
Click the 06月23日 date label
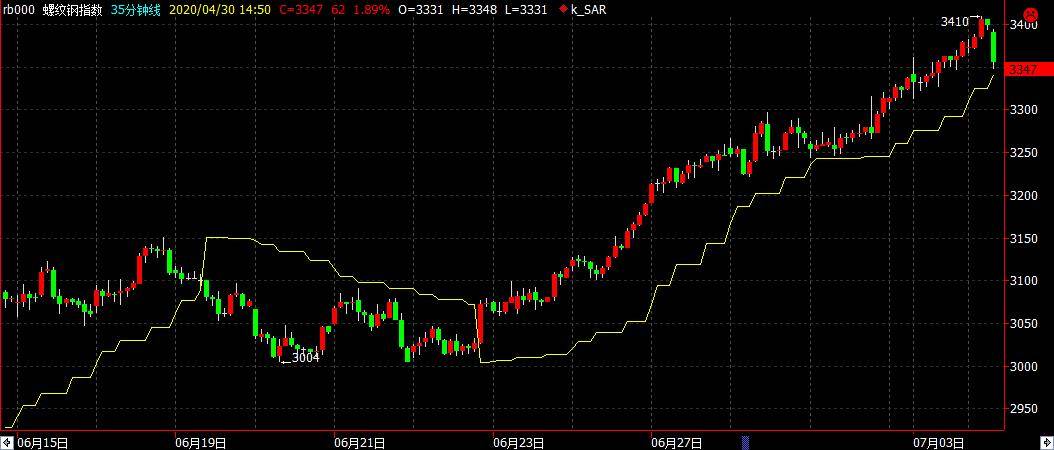[x=518, y=443]
